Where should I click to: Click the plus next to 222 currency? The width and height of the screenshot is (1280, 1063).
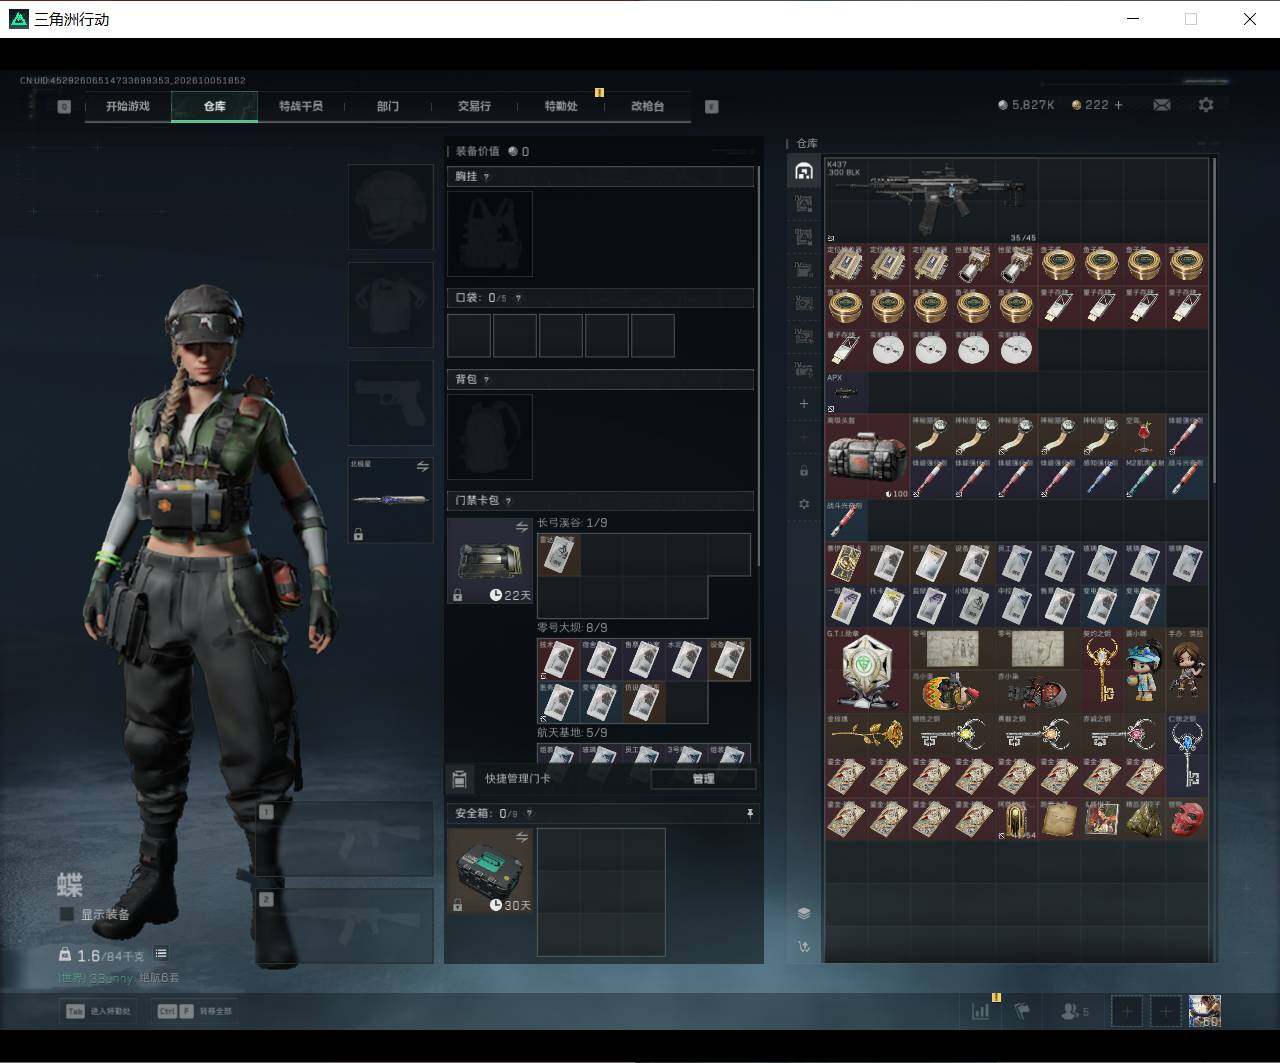click(1118, 105)
